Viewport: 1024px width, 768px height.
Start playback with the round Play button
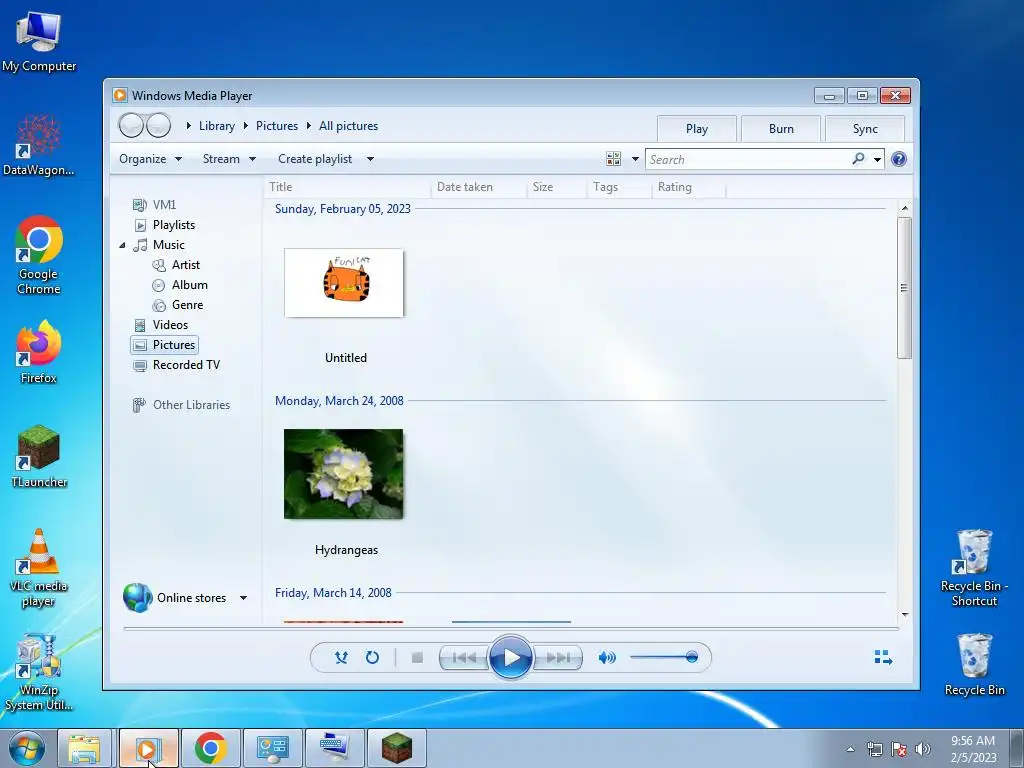point(510,657)
